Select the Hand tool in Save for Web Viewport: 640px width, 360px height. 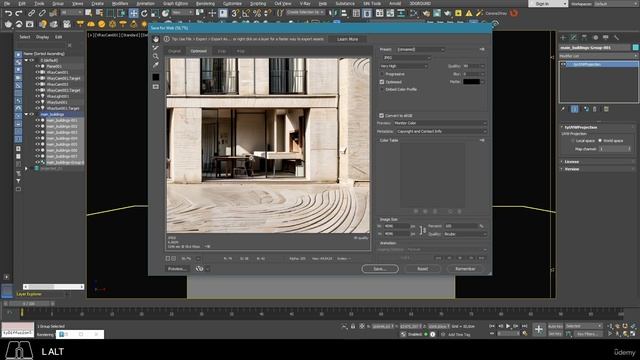[x=156, y=39]
